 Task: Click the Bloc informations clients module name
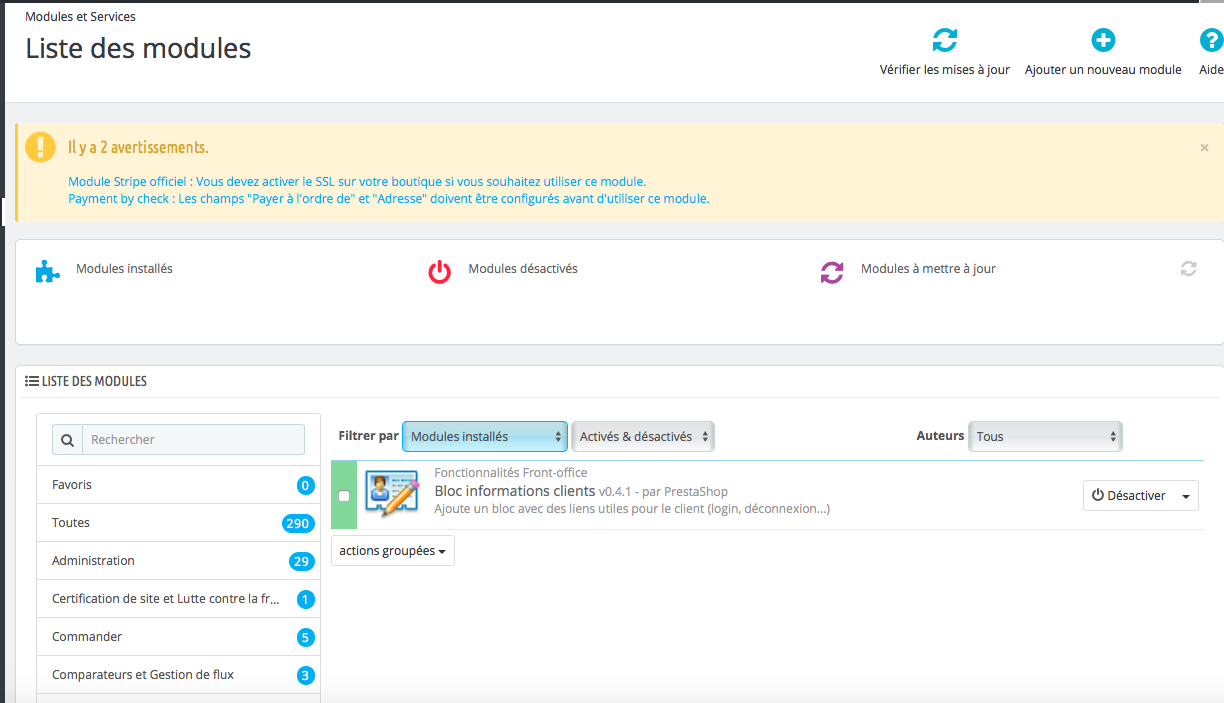(515, 491)
